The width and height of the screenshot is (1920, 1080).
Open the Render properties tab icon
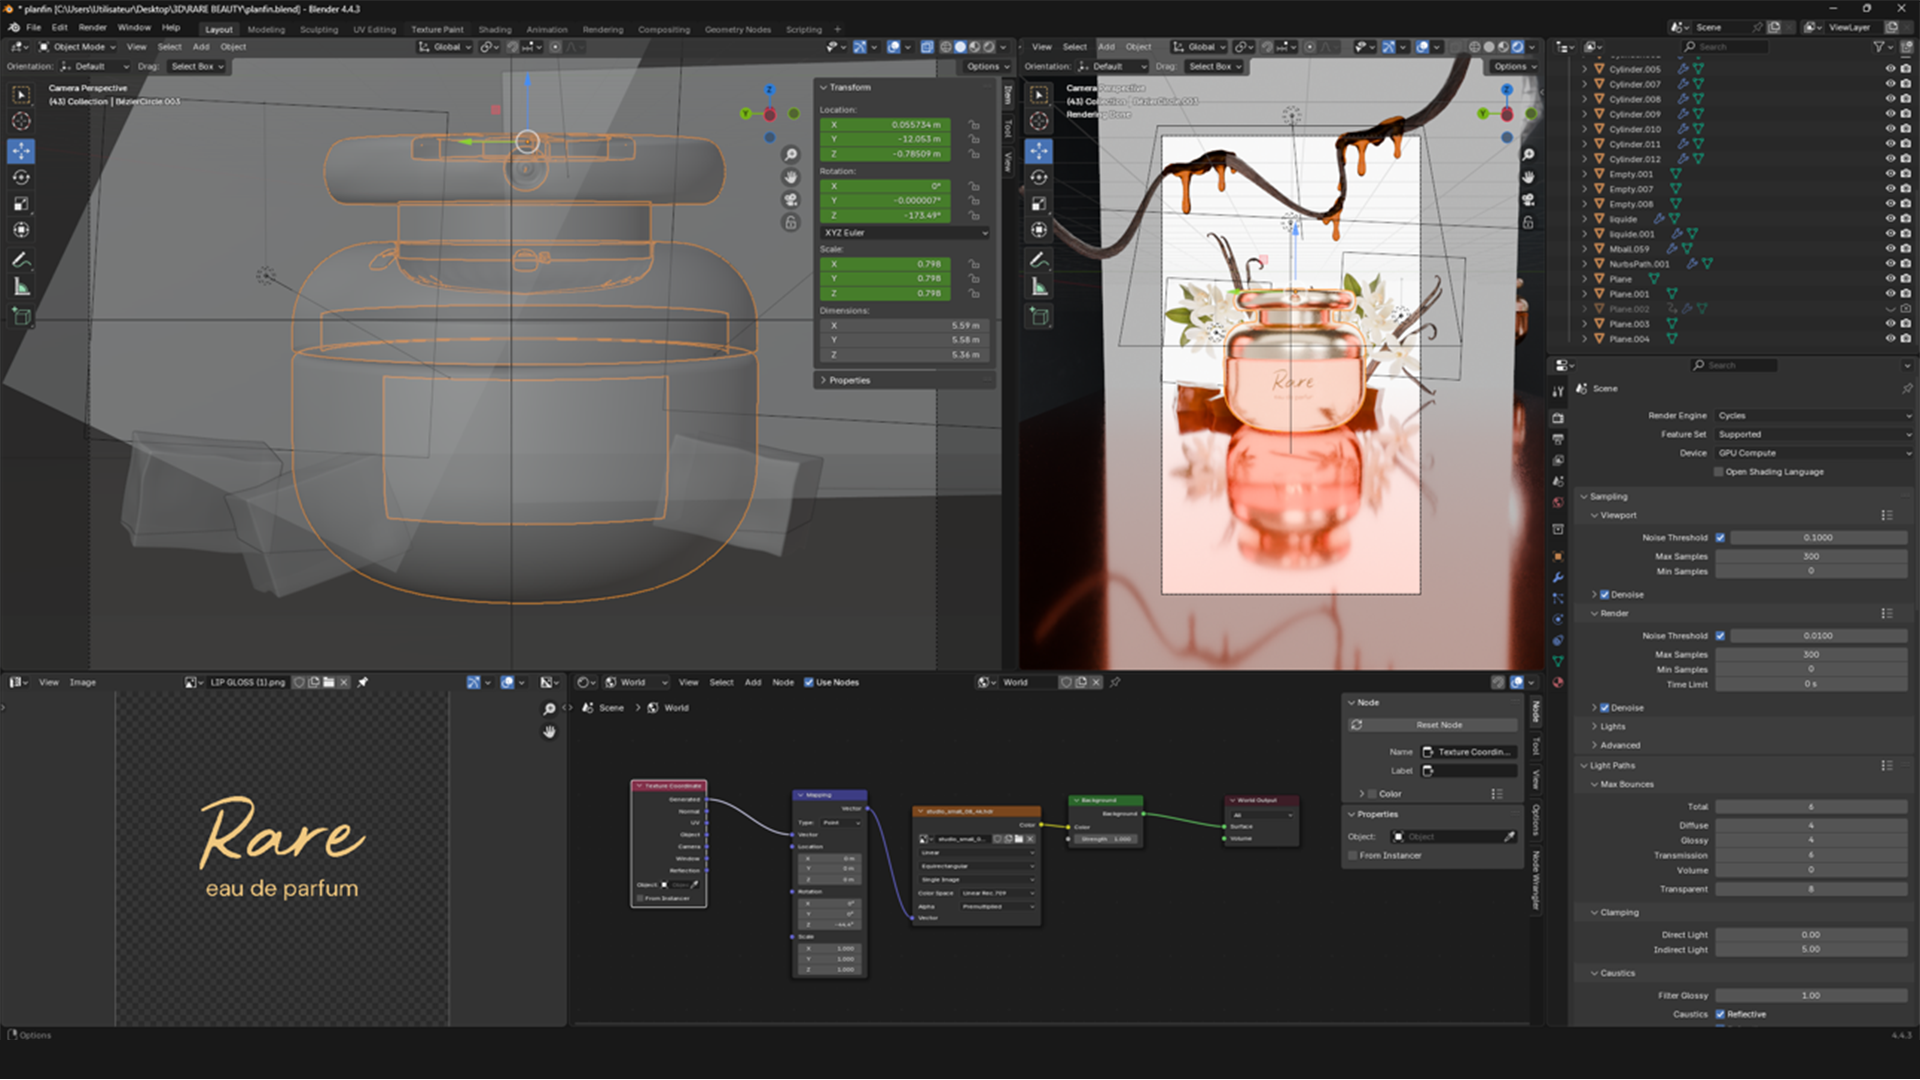click(1558, 418)
